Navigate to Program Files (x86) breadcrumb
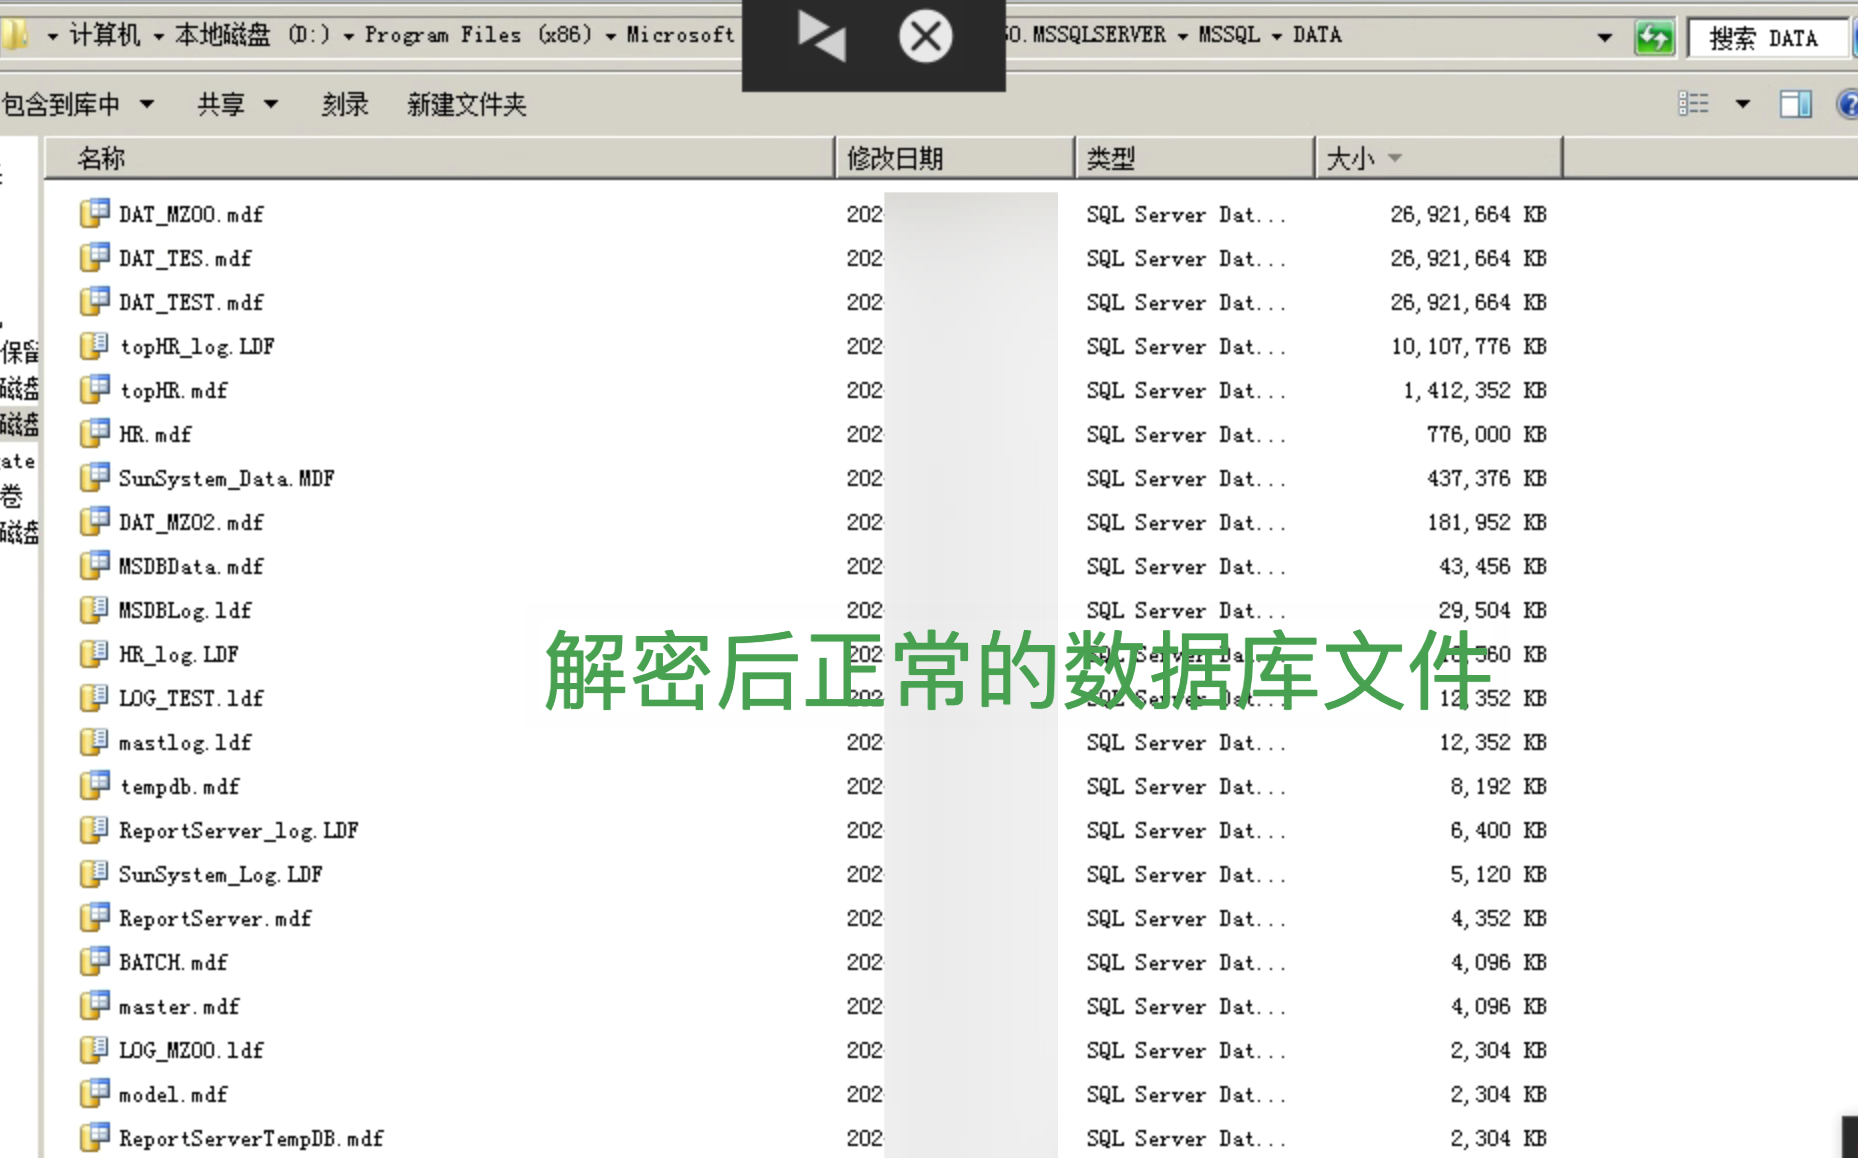The image size is (1858, 1158). pos(478,36)
